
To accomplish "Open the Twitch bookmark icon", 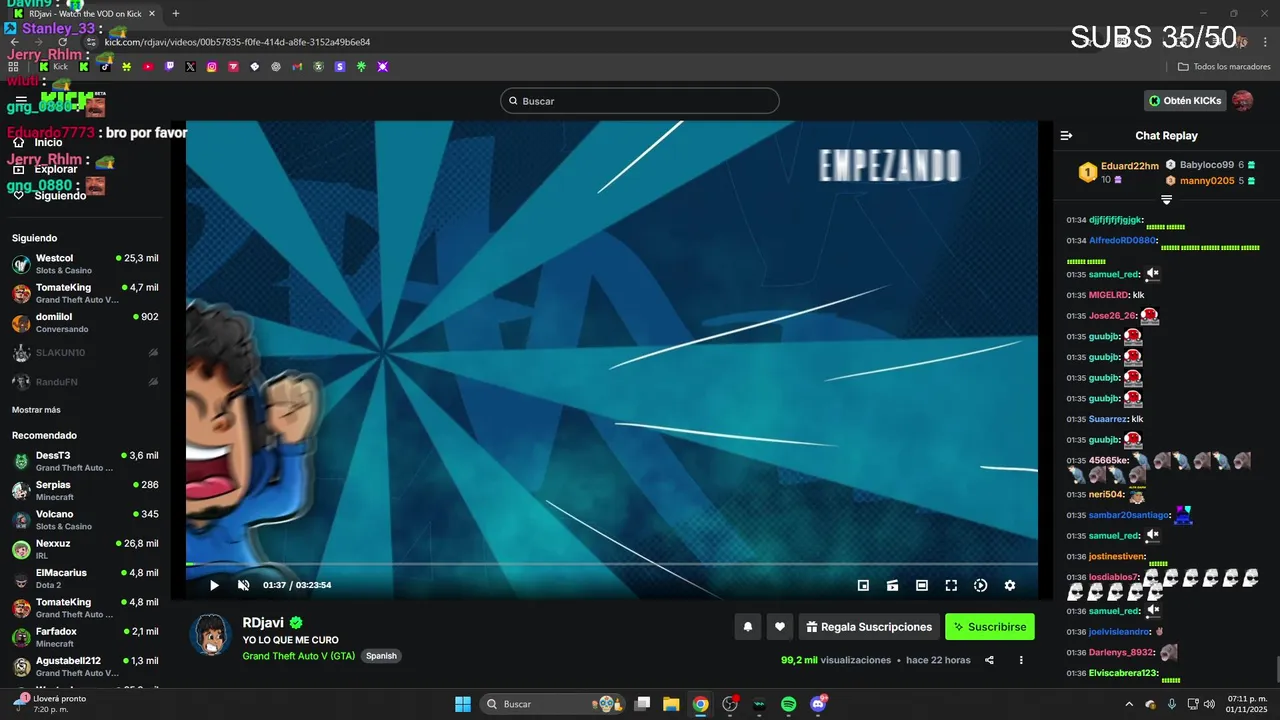I will tap(169, 67).
